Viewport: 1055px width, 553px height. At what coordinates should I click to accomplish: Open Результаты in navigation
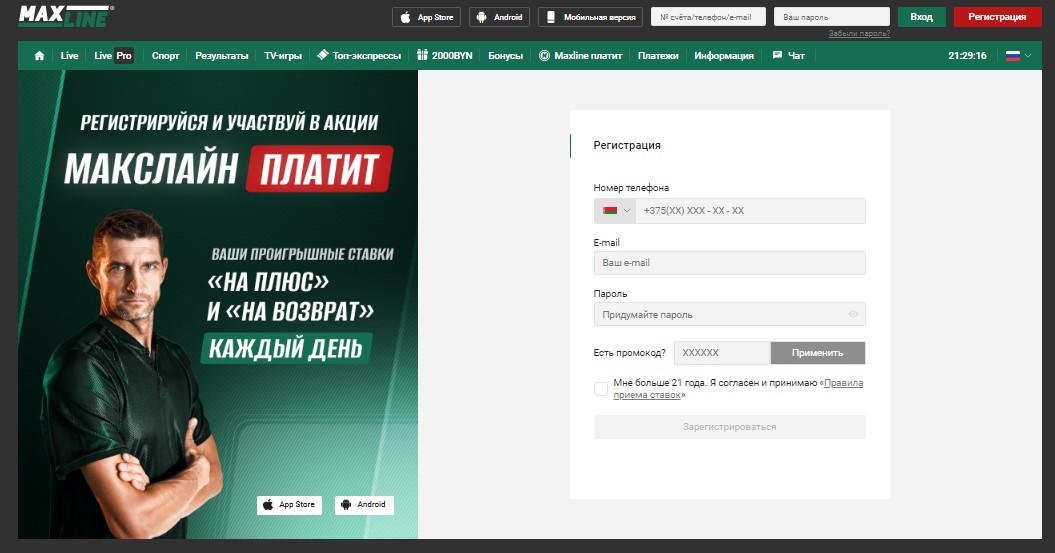click(221, 56)
